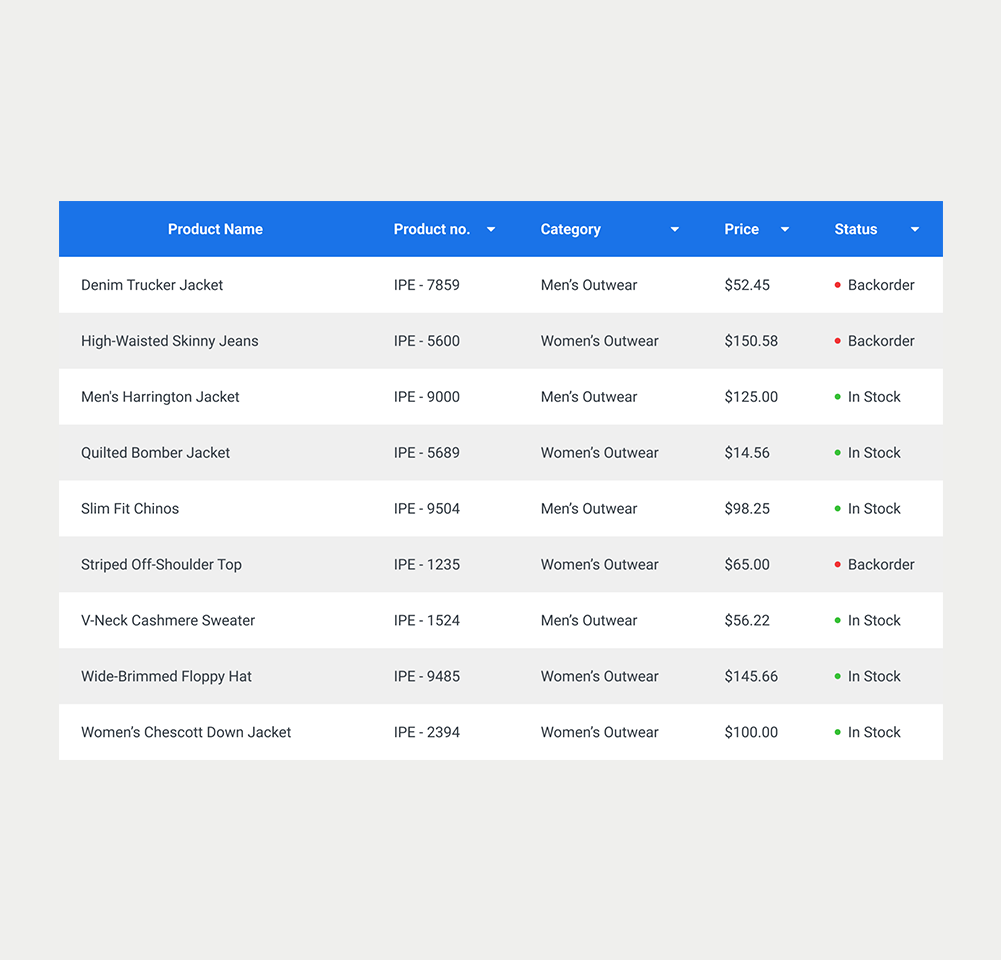Image resolution: width=1001 pixels, height=960 pixels.
Task: Click the Product Name column header
Action: point(215,229)
